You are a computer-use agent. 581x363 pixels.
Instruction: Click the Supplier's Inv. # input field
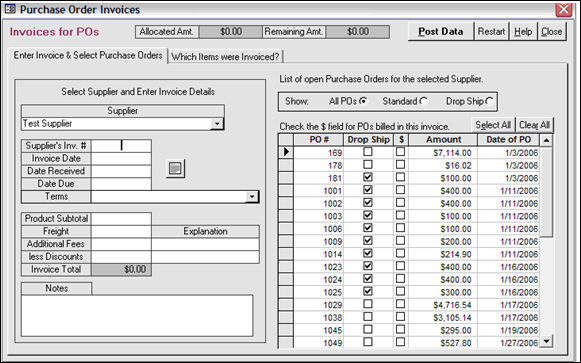121,146
